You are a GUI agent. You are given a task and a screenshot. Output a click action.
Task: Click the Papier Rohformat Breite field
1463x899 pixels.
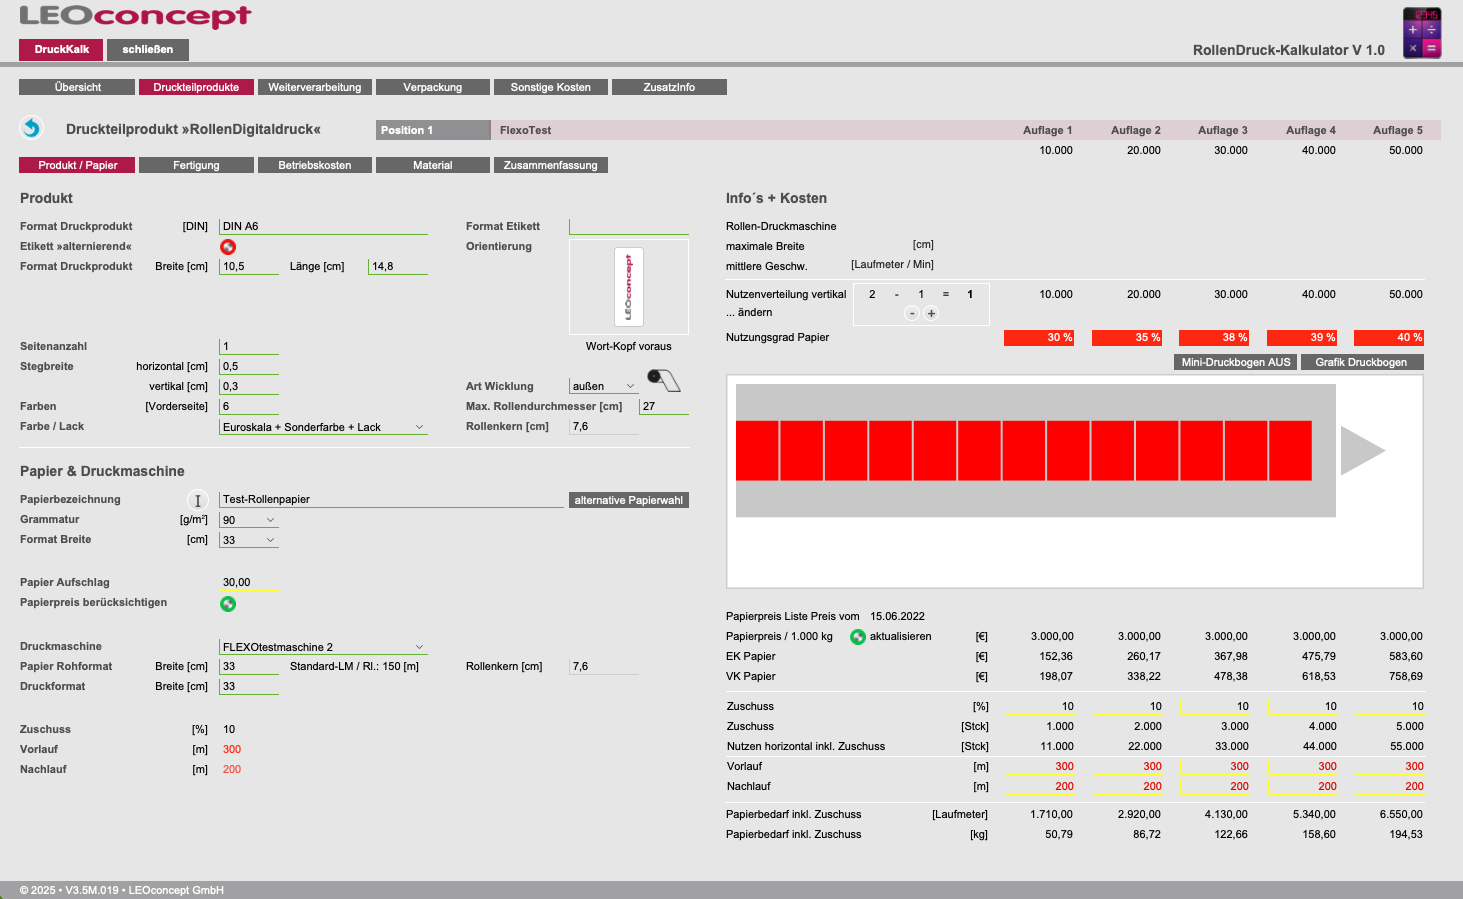[248, 666]
